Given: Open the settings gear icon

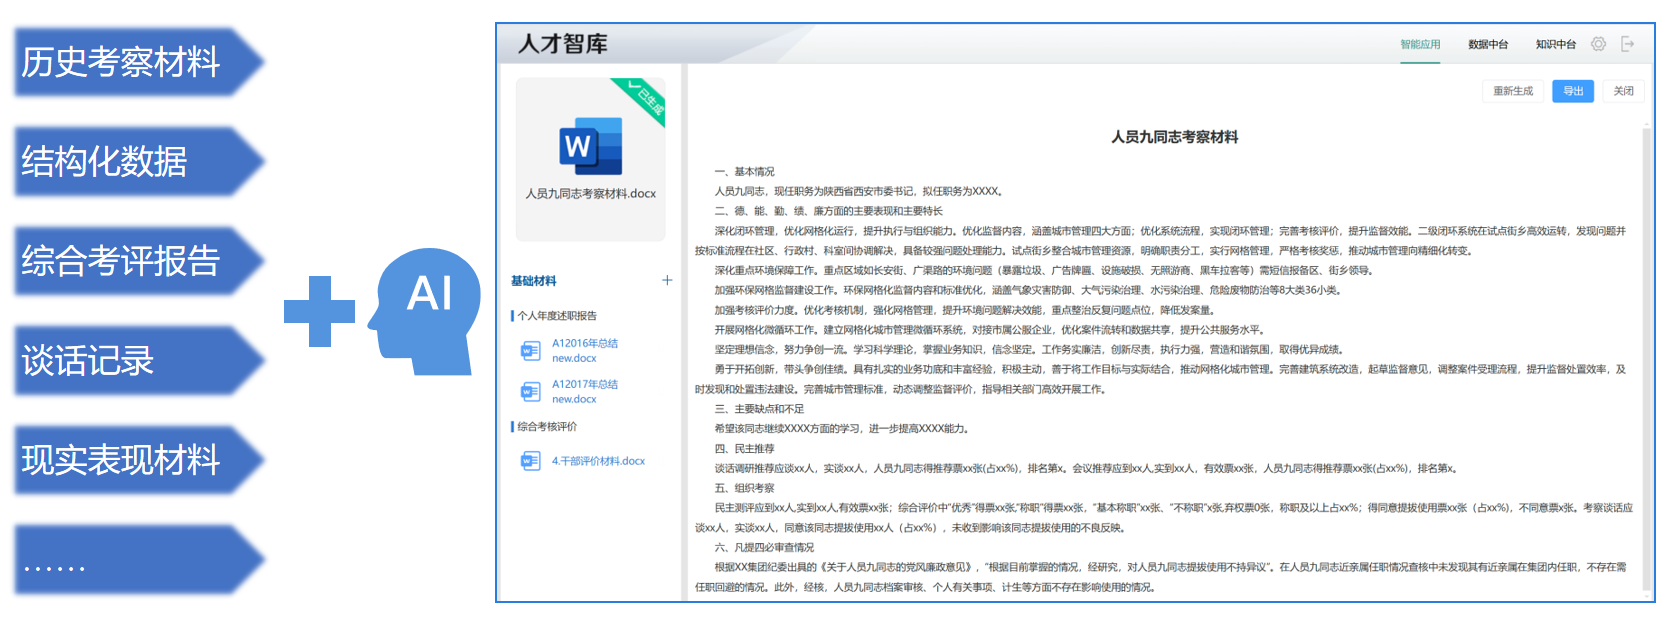Looking at the screenshot, I should click(1598, 44).
